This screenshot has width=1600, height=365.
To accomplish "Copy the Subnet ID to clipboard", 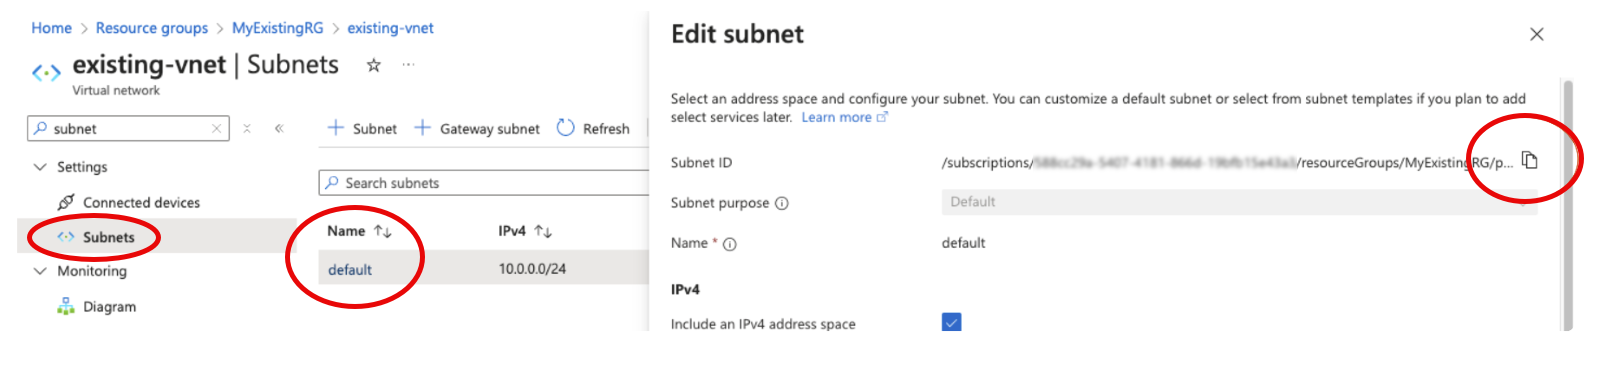I will (x=1529, y=160).
